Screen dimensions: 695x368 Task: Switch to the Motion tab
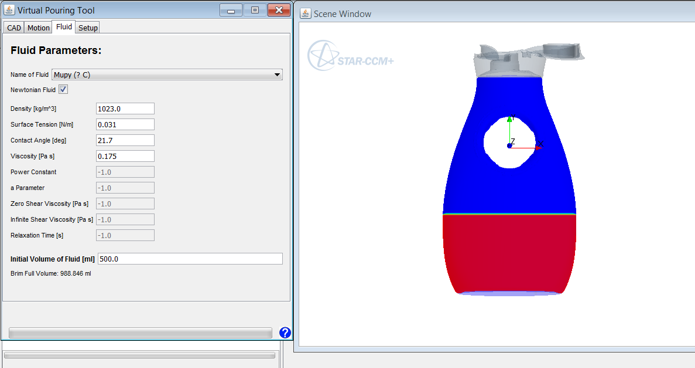tap(38, 27)
